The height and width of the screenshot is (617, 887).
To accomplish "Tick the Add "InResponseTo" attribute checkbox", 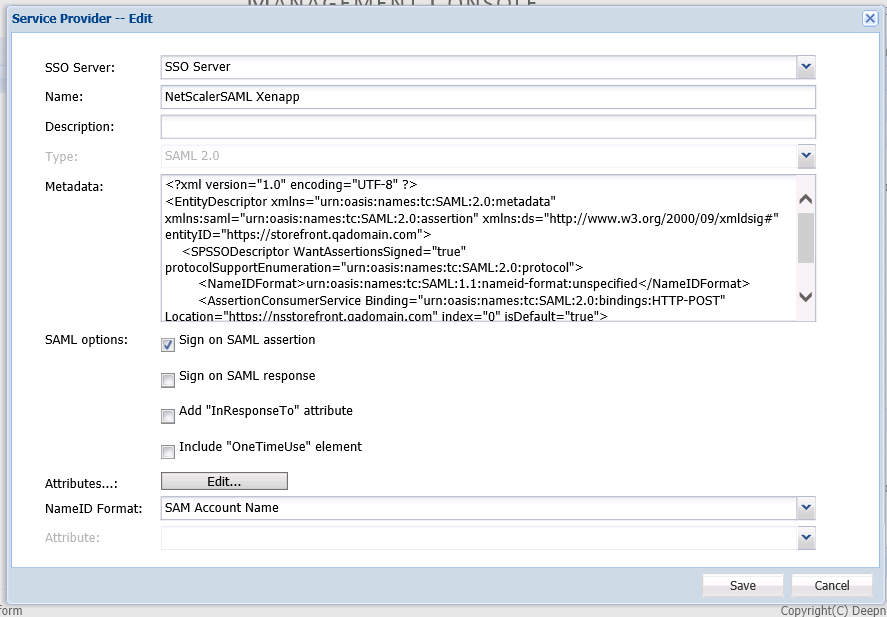I will (x=168, y=416).
